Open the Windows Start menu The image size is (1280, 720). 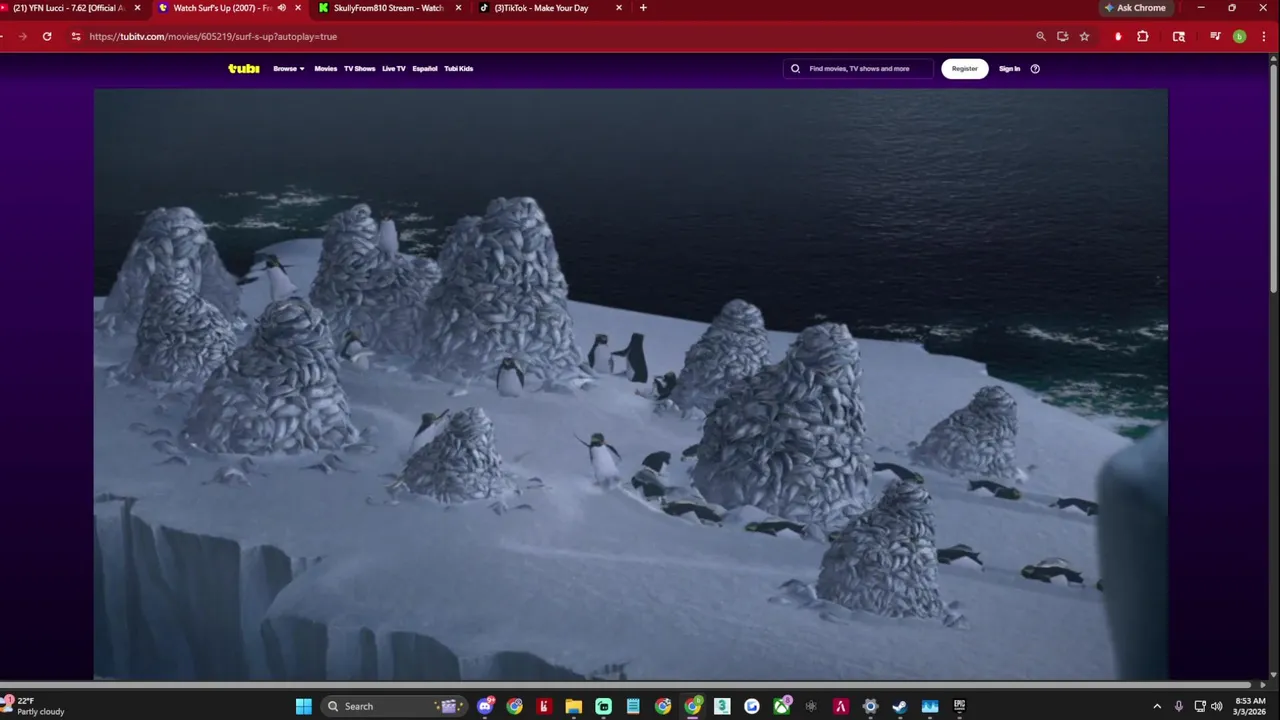tap(303, 706)
